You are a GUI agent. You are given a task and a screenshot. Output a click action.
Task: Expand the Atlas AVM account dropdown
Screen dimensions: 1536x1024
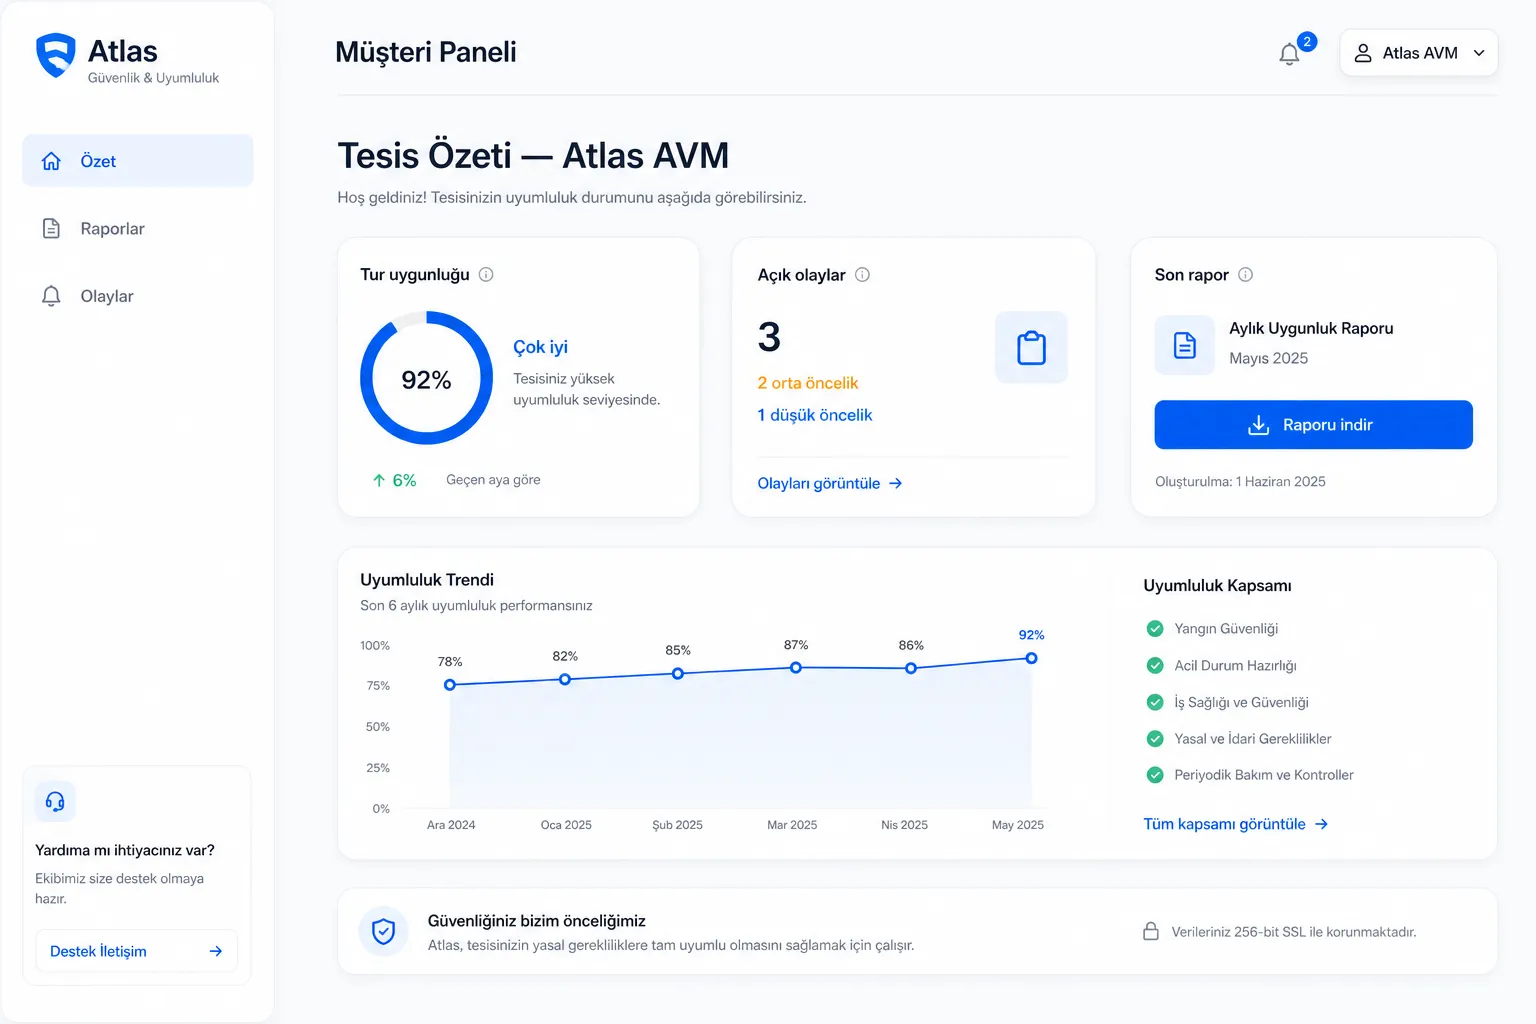(1418, 53)
